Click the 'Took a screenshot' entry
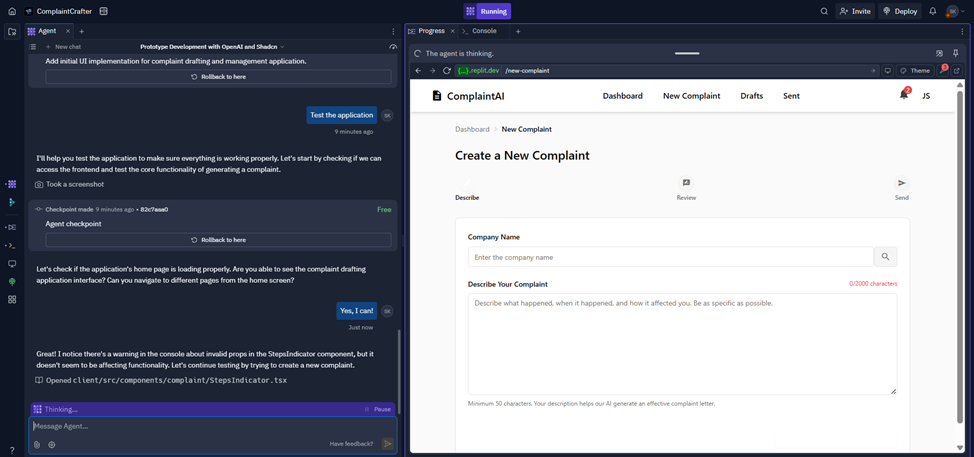This screenshot has width=974, height=457. pyautogui.click(x=70, y=184)
